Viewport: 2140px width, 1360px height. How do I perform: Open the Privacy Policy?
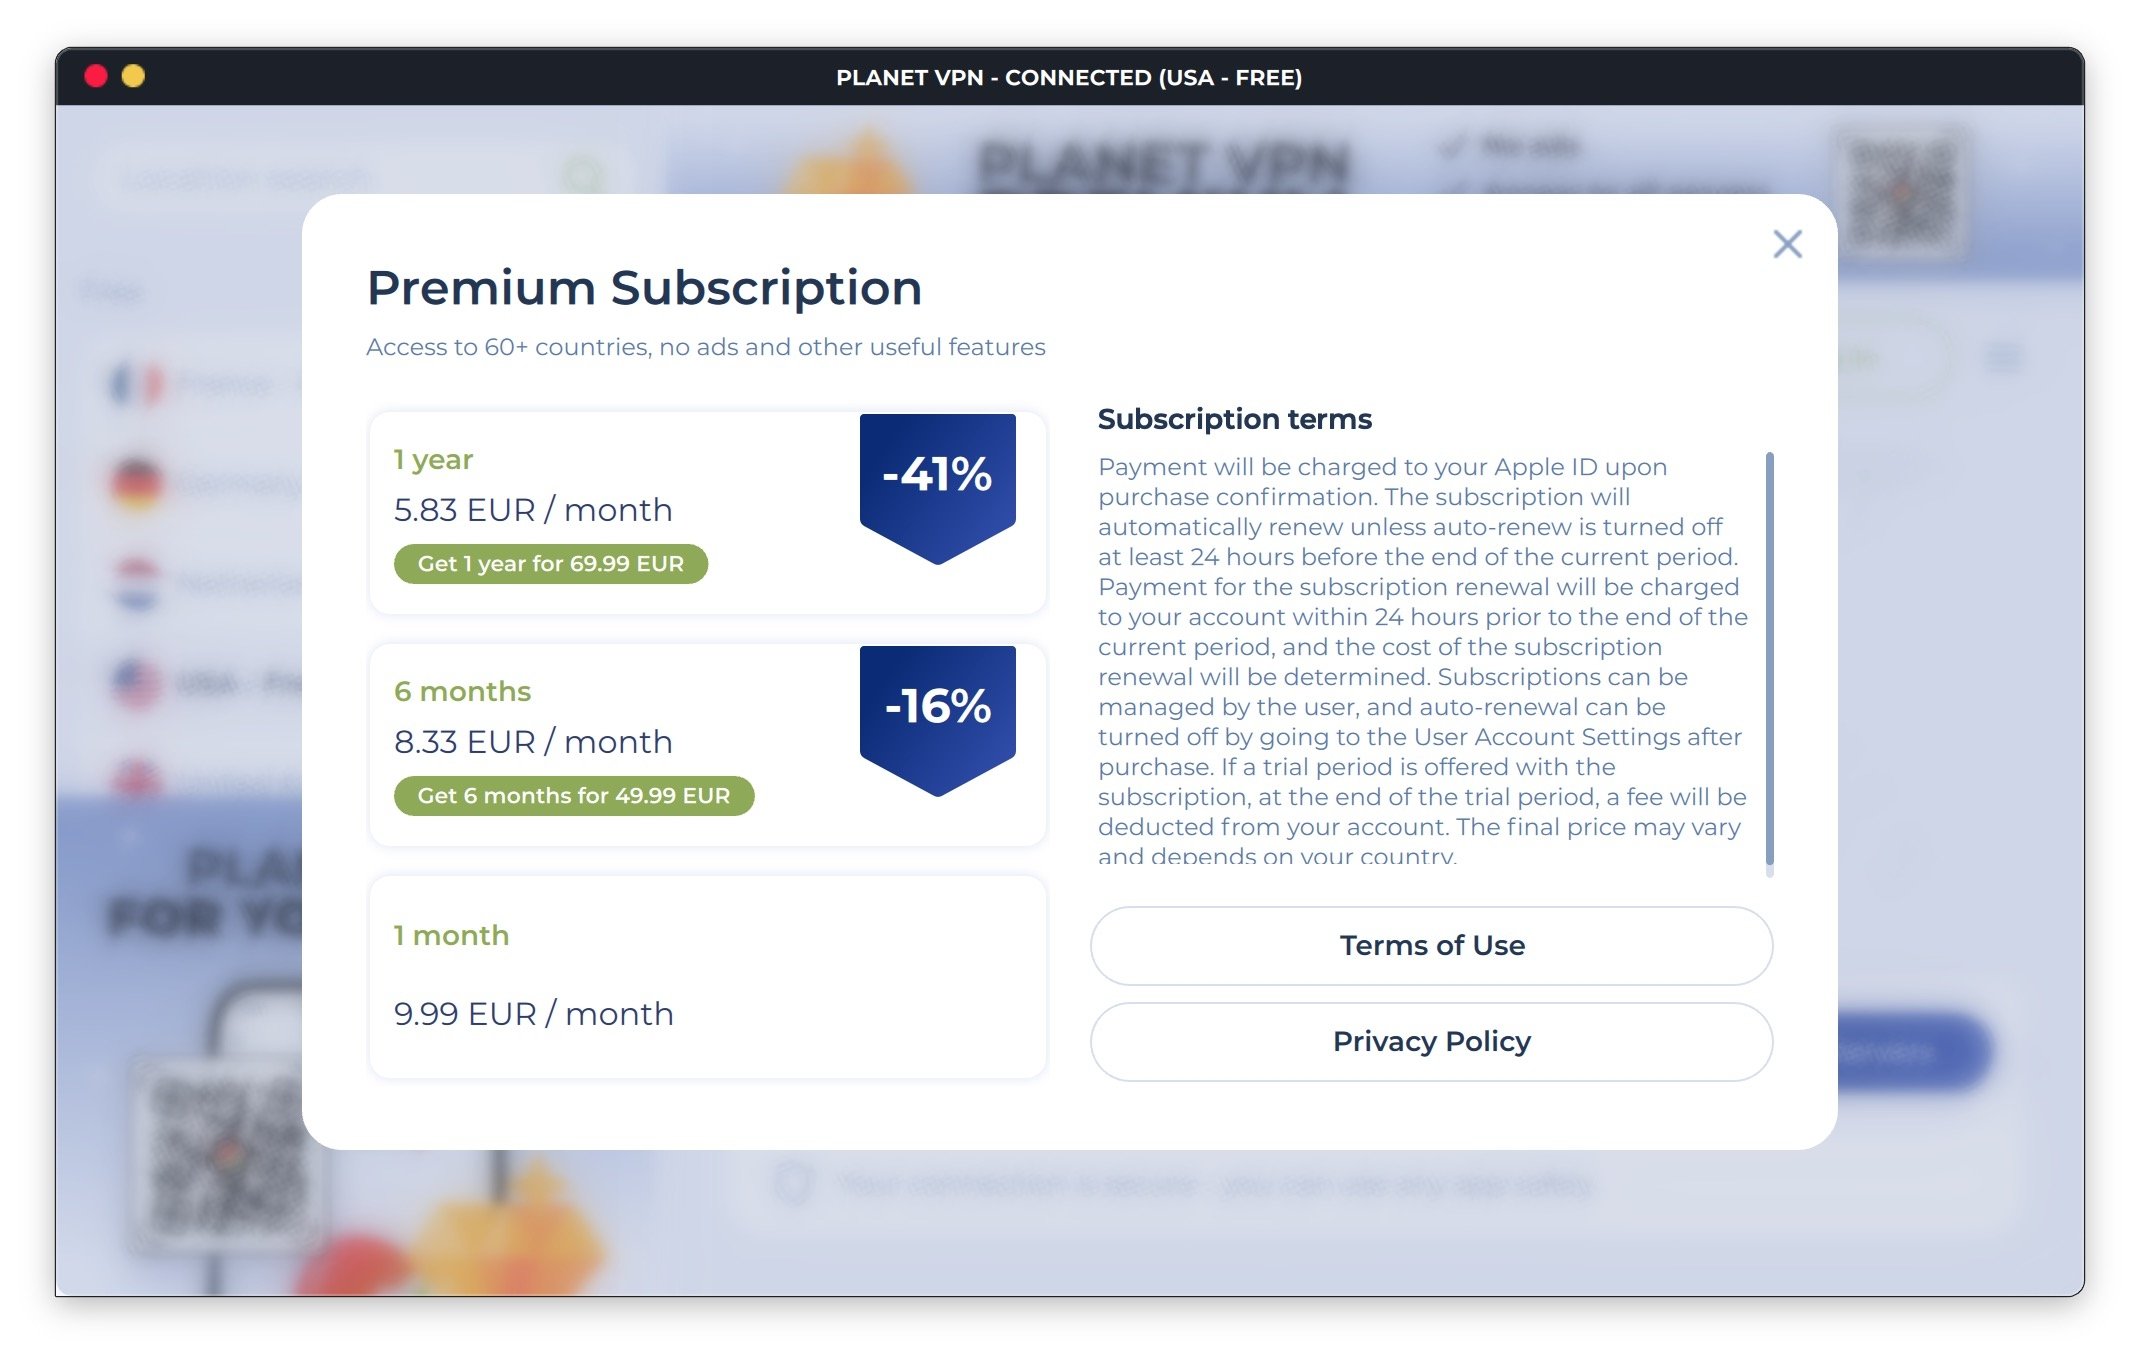1431,1042
